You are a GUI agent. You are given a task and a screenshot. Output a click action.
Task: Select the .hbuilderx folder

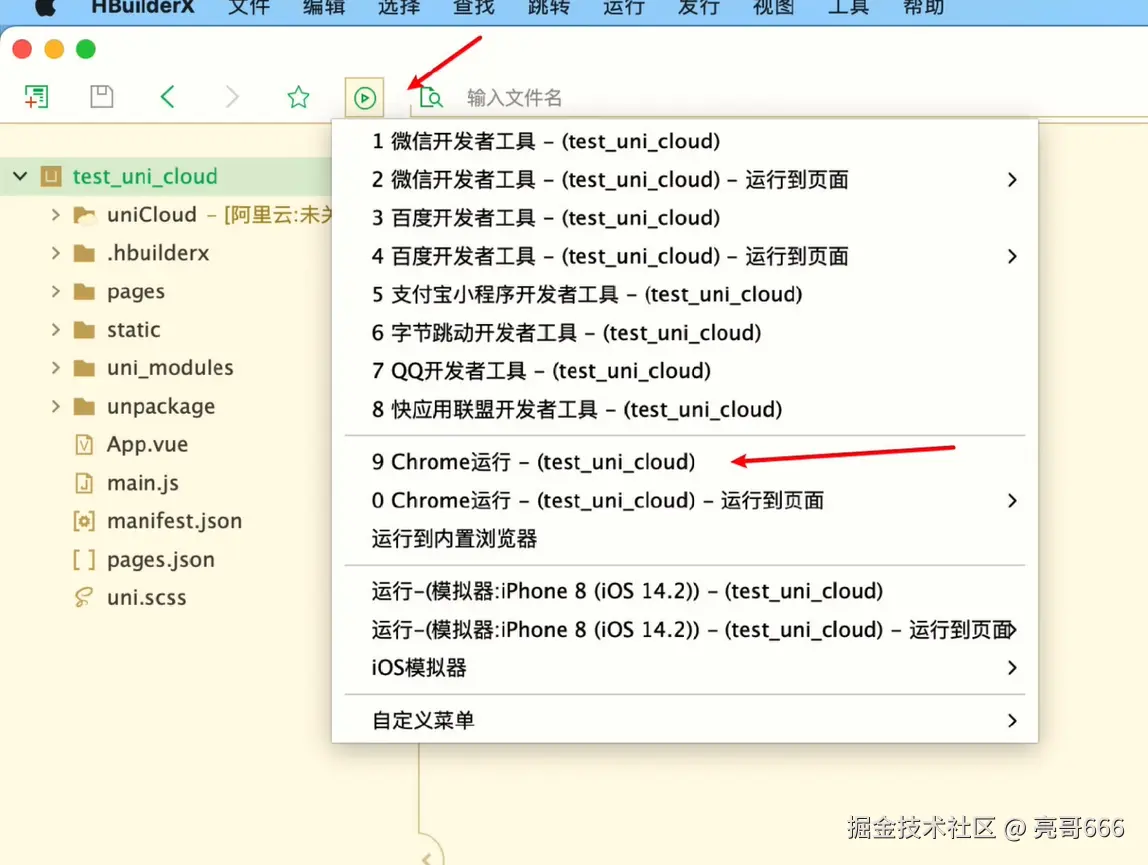[158, 253]
